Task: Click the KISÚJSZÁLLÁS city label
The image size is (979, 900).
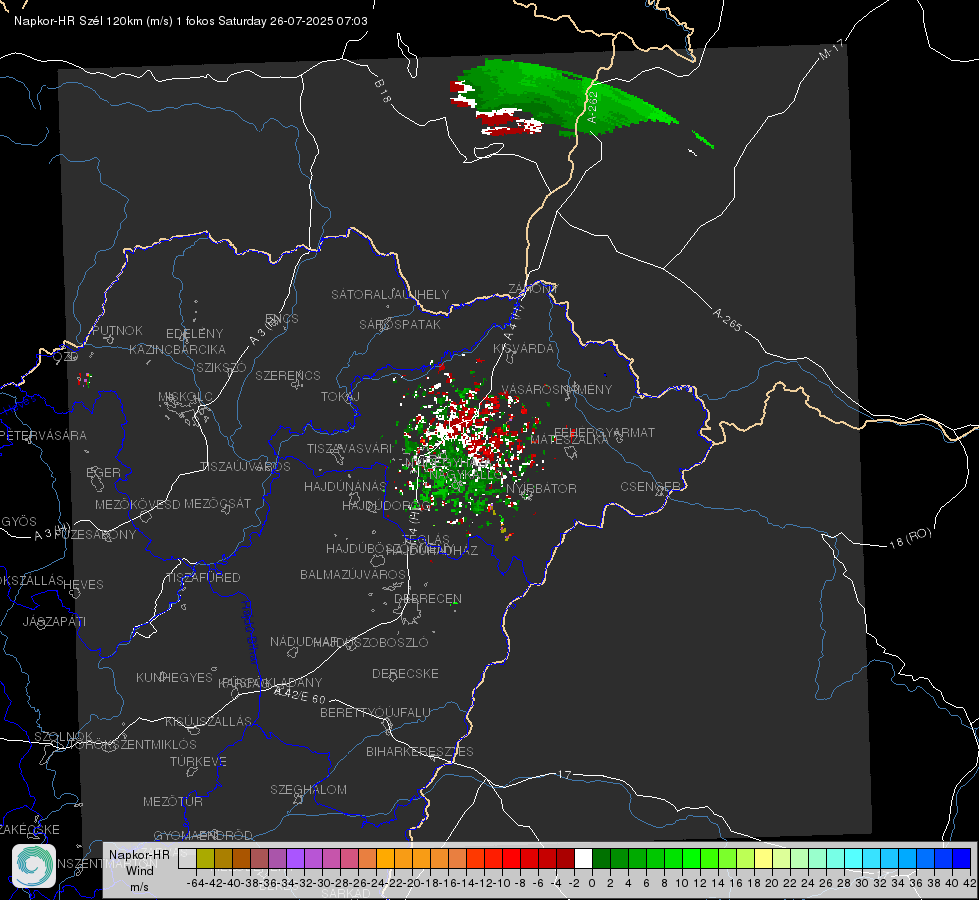Action: point(209,721)
